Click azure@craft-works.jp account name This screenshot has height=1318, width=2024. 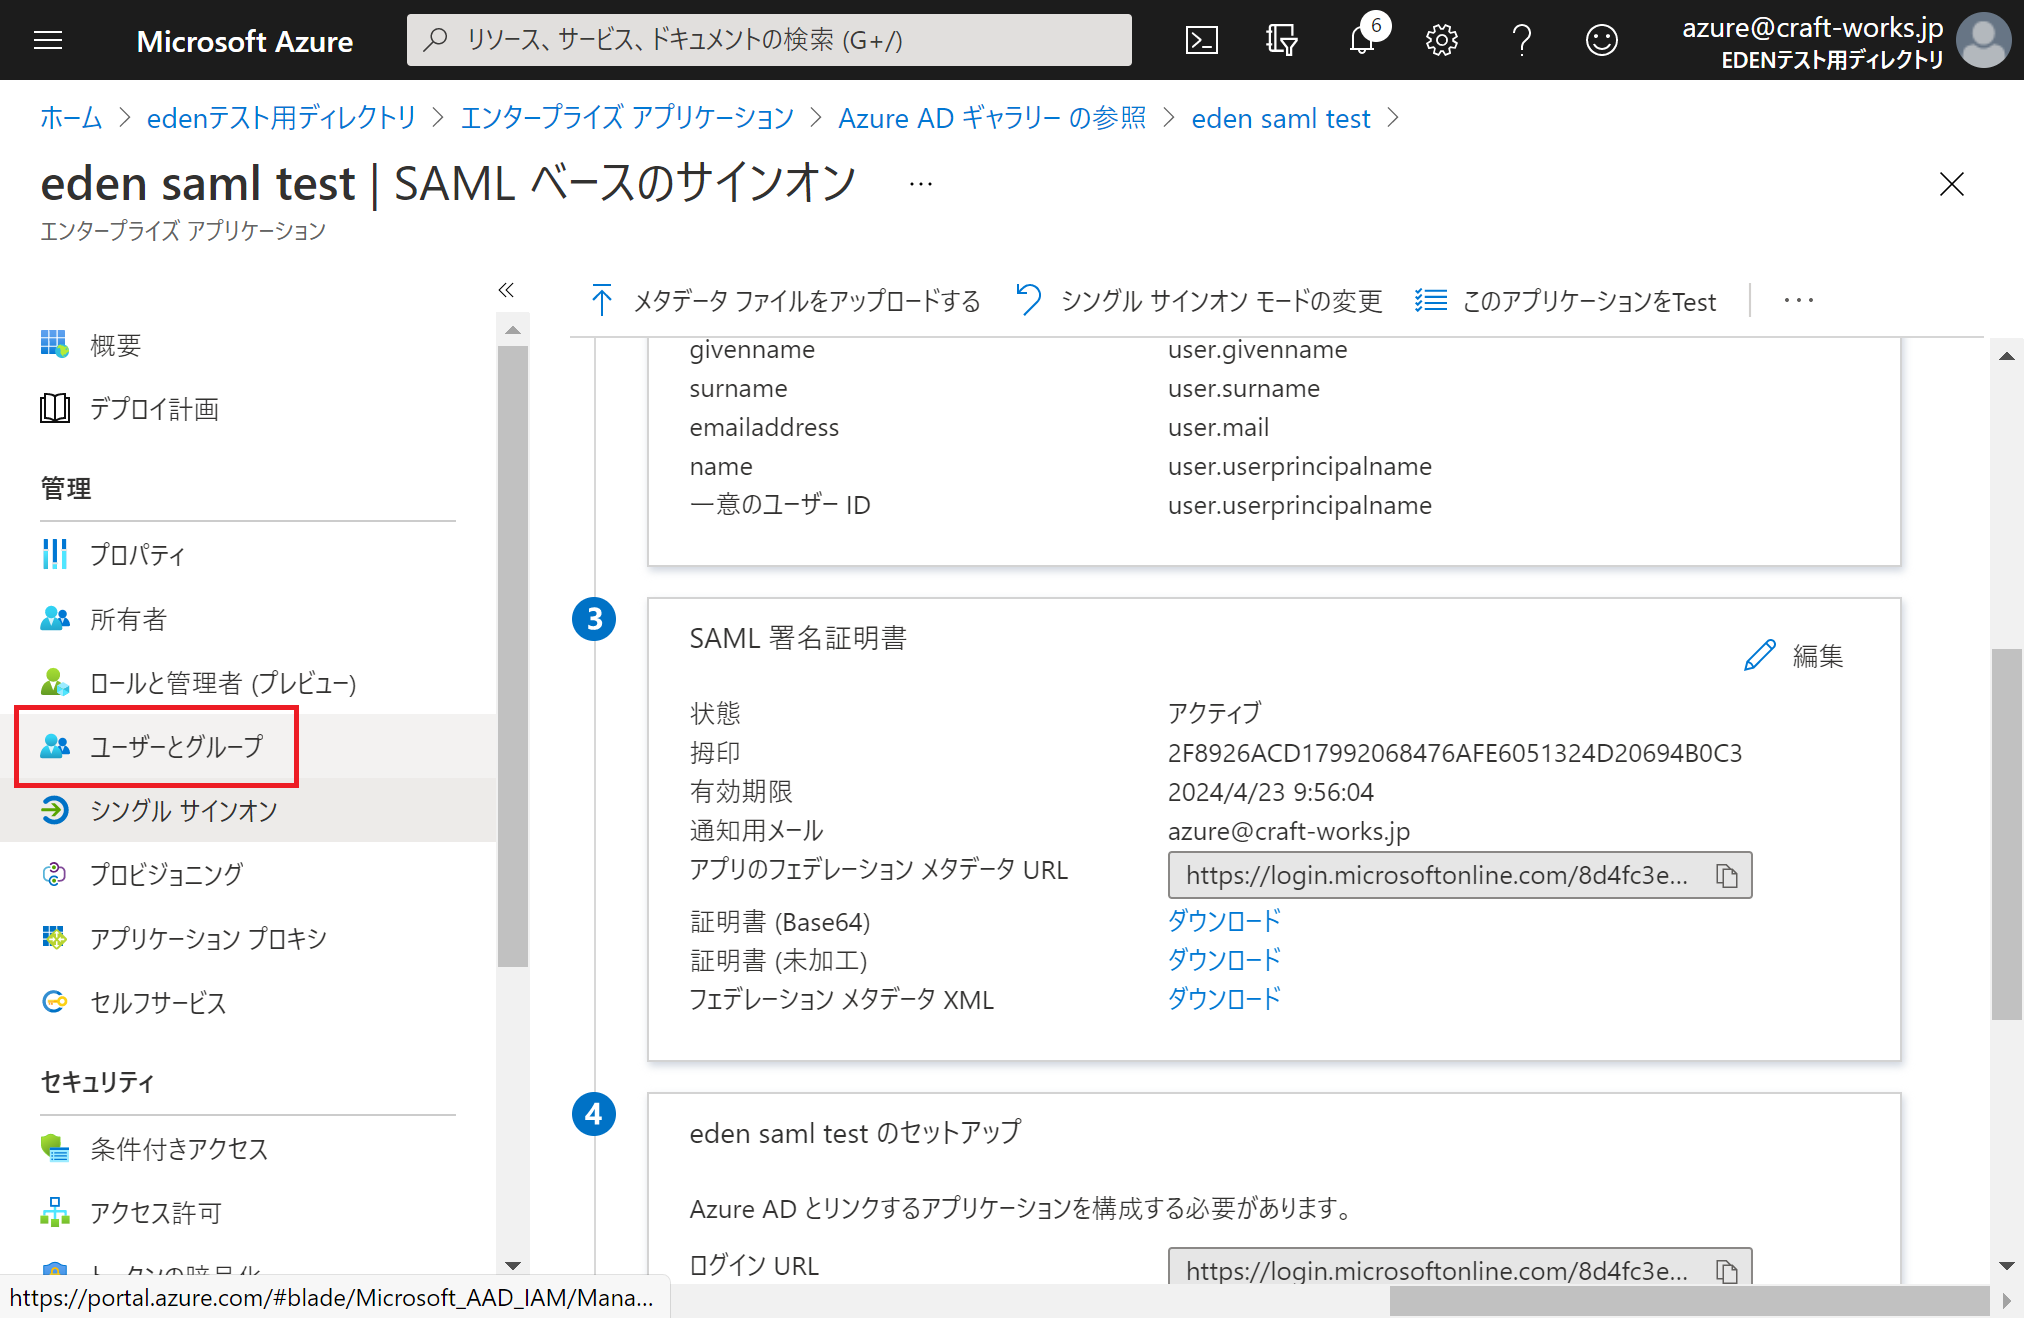pos(1812,28)
